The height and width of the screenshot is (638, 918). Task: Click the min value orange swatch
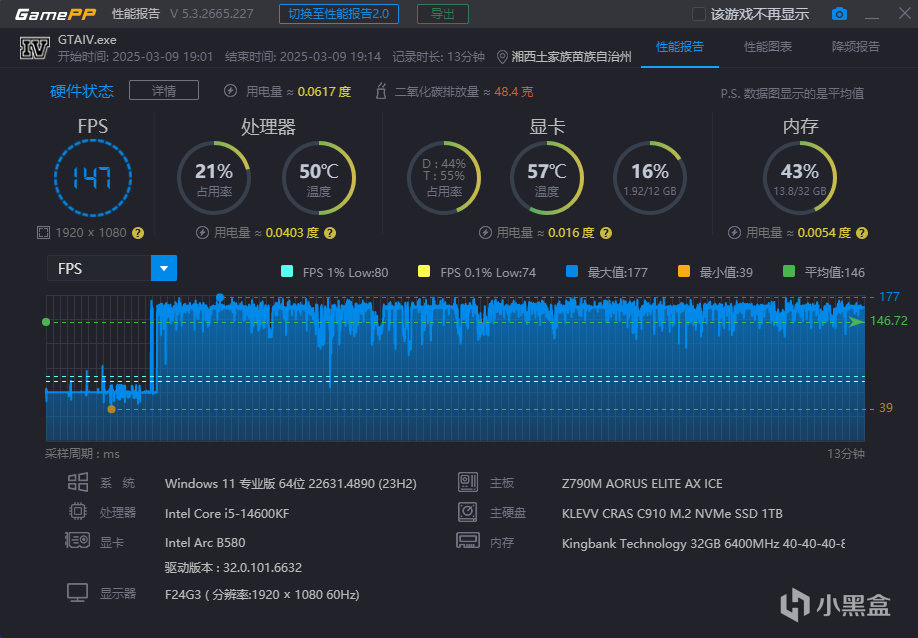pos(683,271)
